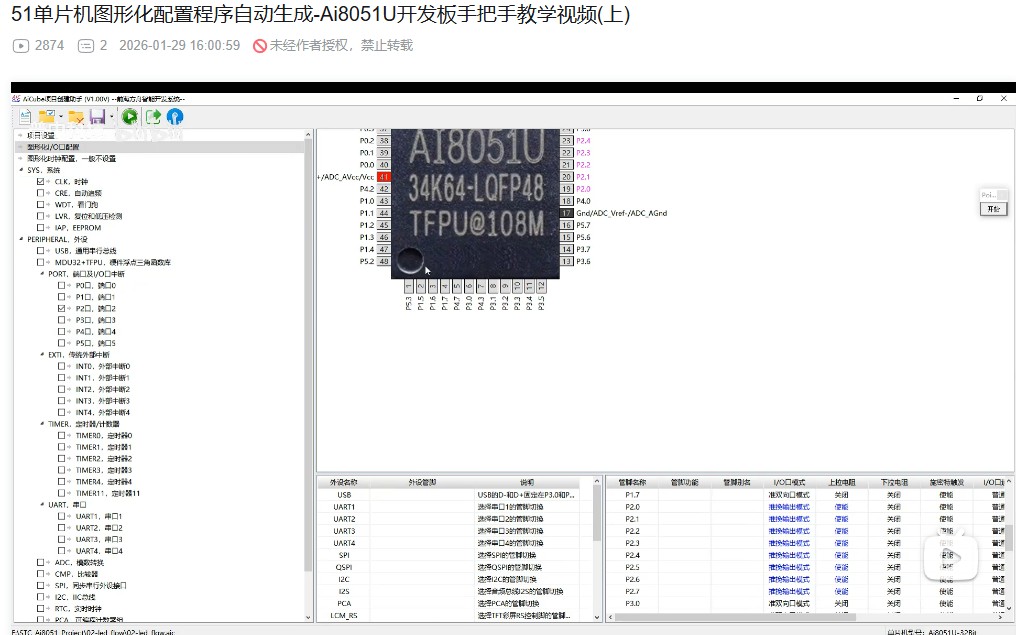The width and height of the screenshot is (1016, 635).
Task: Click the AiCube logo in the title bar
Action: click(x=16, y=99)
